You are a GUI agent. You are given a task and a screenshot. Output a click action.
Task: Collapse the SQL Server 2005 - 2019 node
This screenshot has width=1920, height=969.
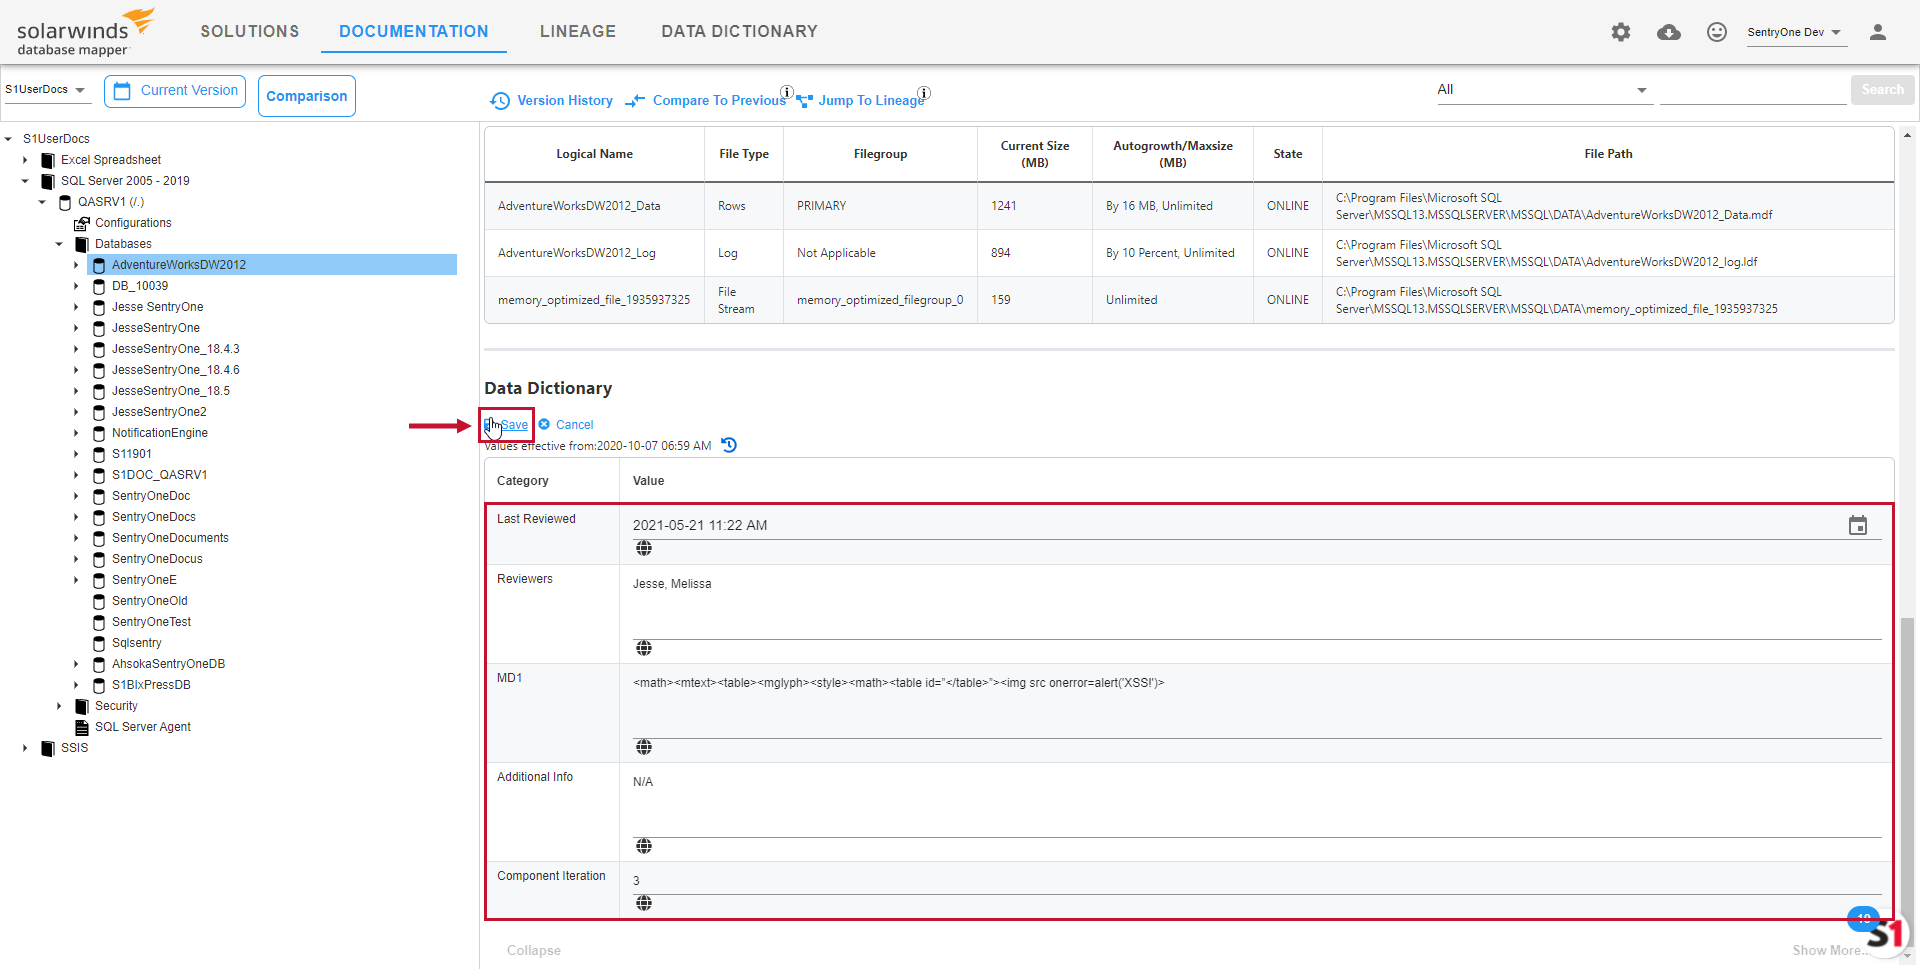click(x=25, y=181)
